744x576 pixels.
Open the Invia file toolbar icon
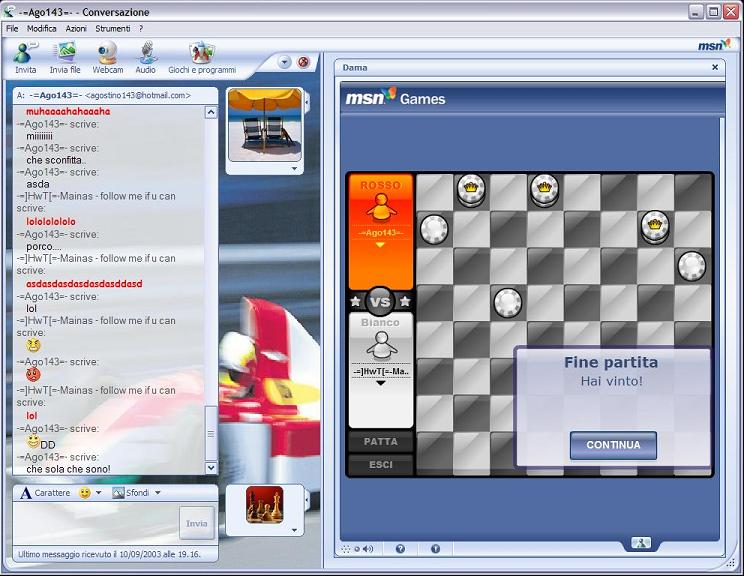(65, 57)
